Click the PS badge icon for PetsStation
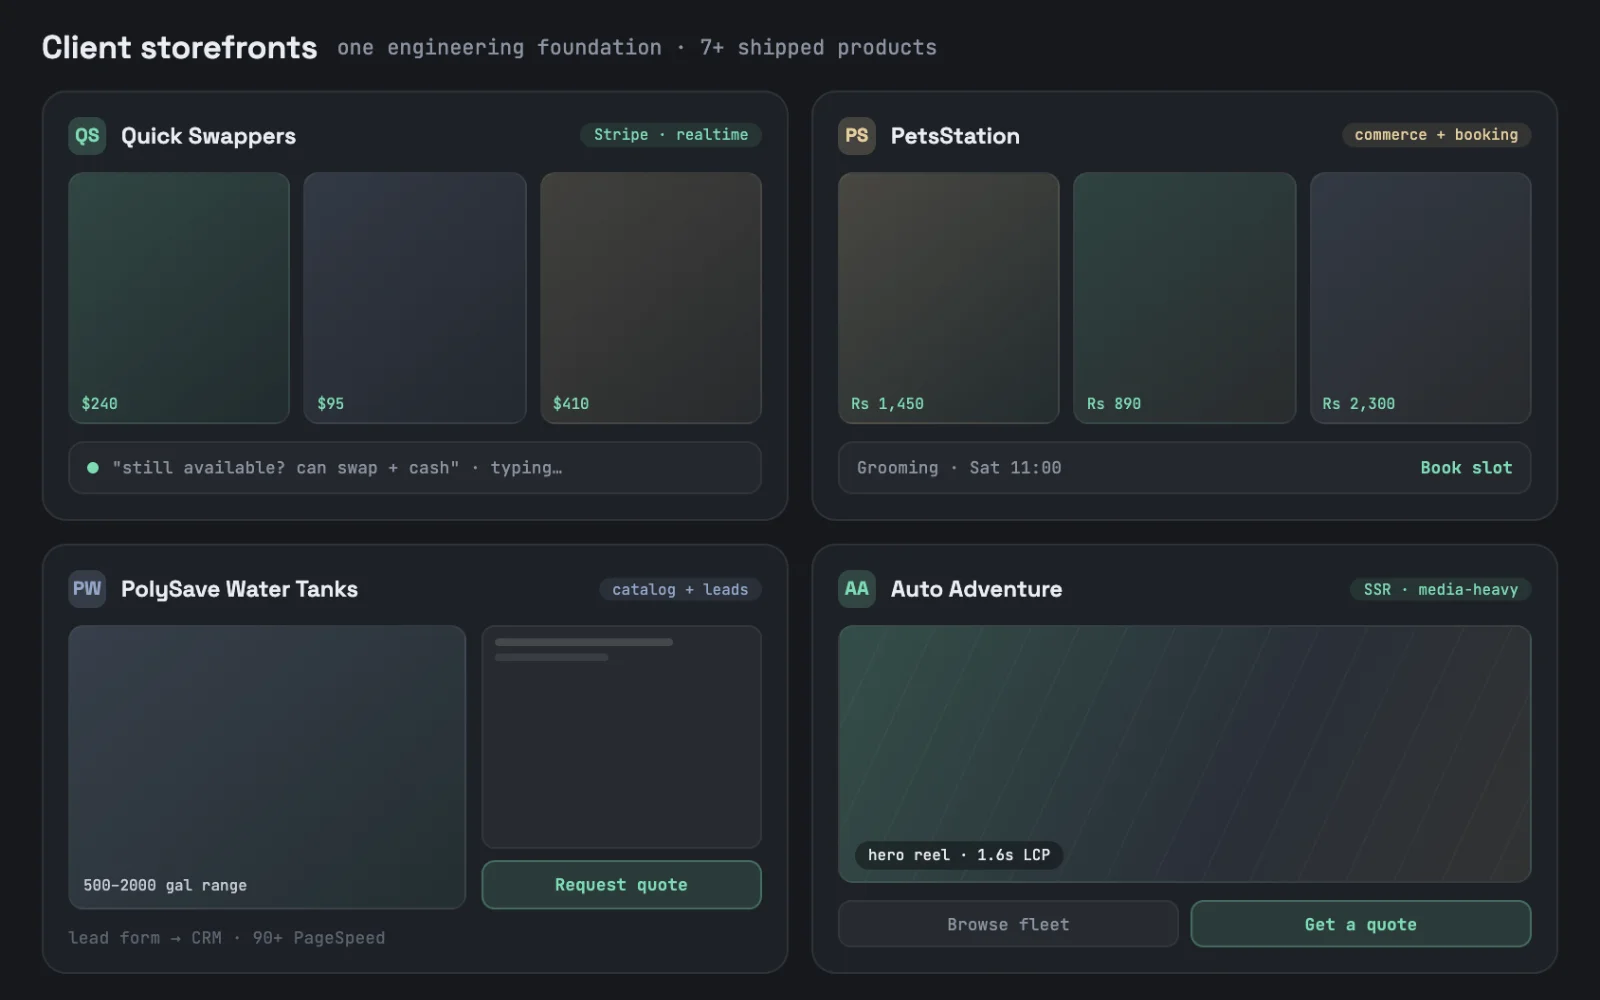The image size is (1600, 1000). [x=857, y=136]
